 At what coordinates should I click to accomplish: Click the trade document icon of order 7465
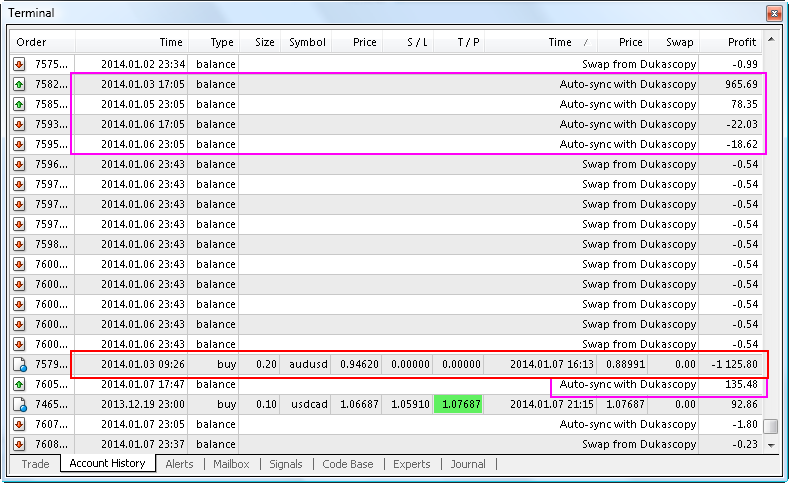(19, 405)
